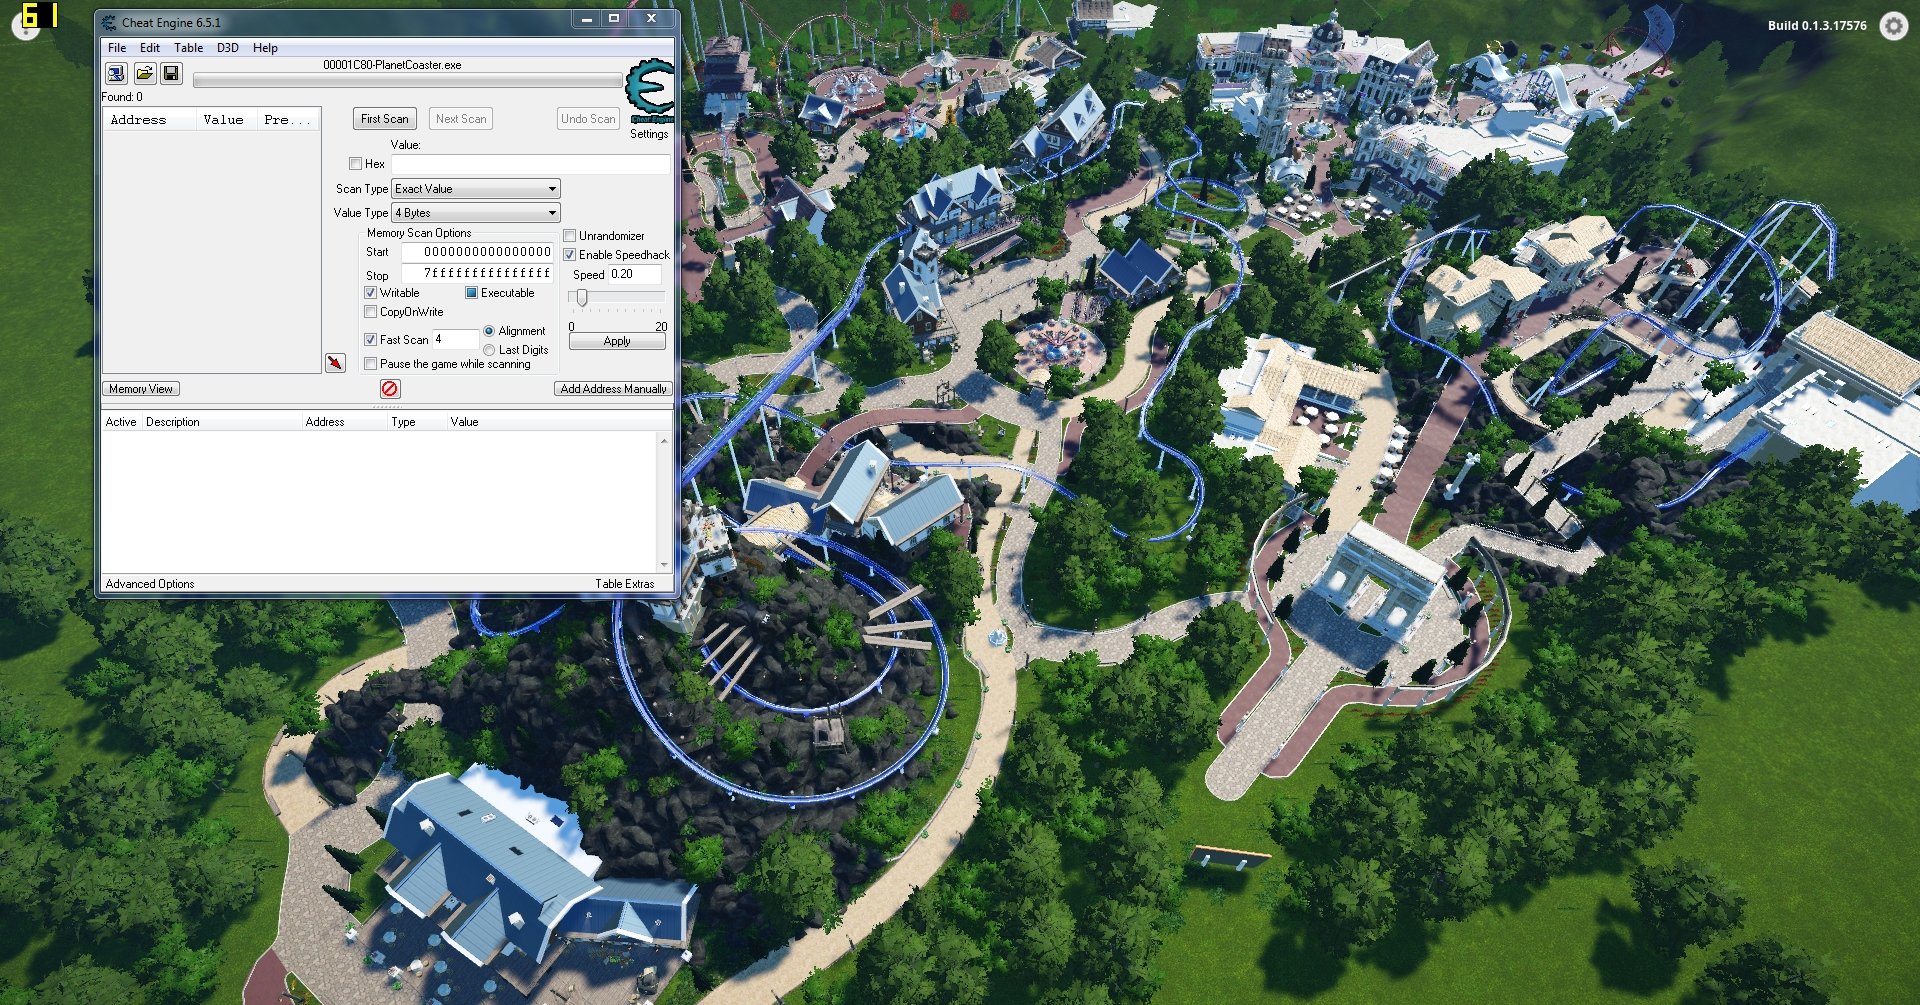Screen dimensions: 1920x1005
Task: Open Memory View
Action: (x=141, y=389)
